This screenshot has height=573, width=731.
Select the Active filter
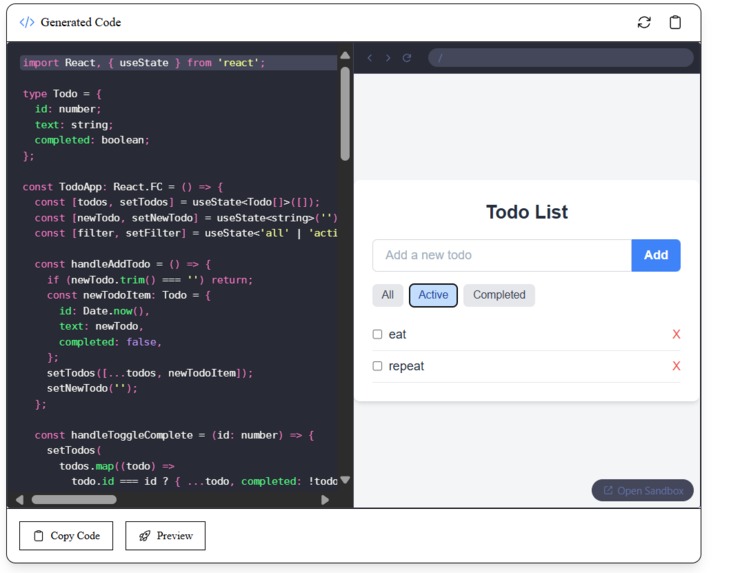click(433, 295)
